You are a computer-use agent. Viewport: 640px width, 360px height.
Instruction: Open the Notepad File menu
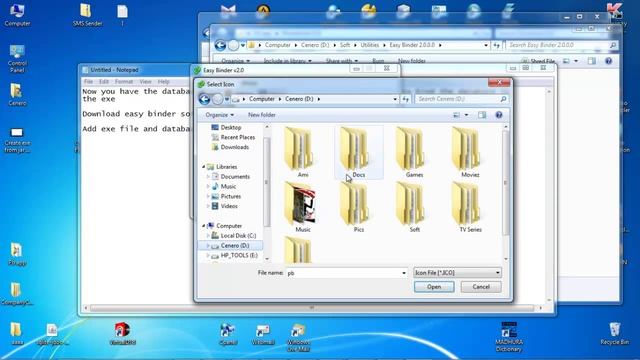(88, 82)
